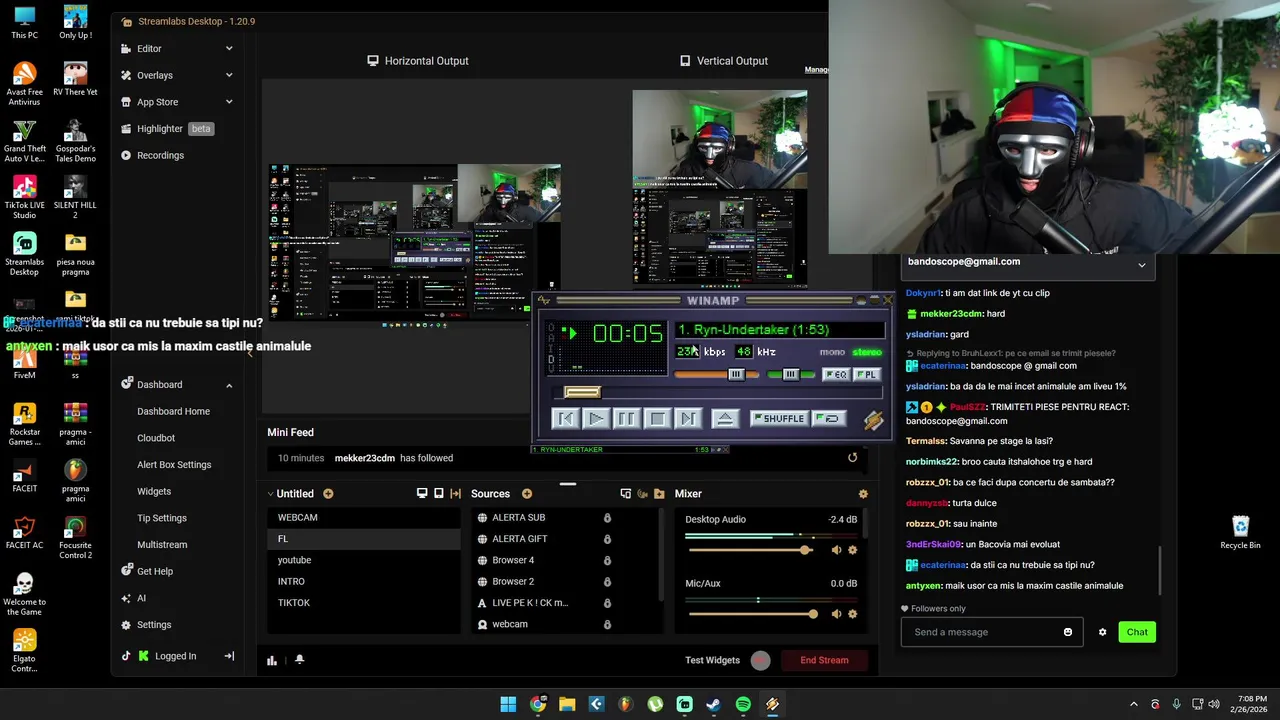This screenshot has width=1280, height=720.
Task: Pause Winamp playback
Action: [x=626, y=418]
